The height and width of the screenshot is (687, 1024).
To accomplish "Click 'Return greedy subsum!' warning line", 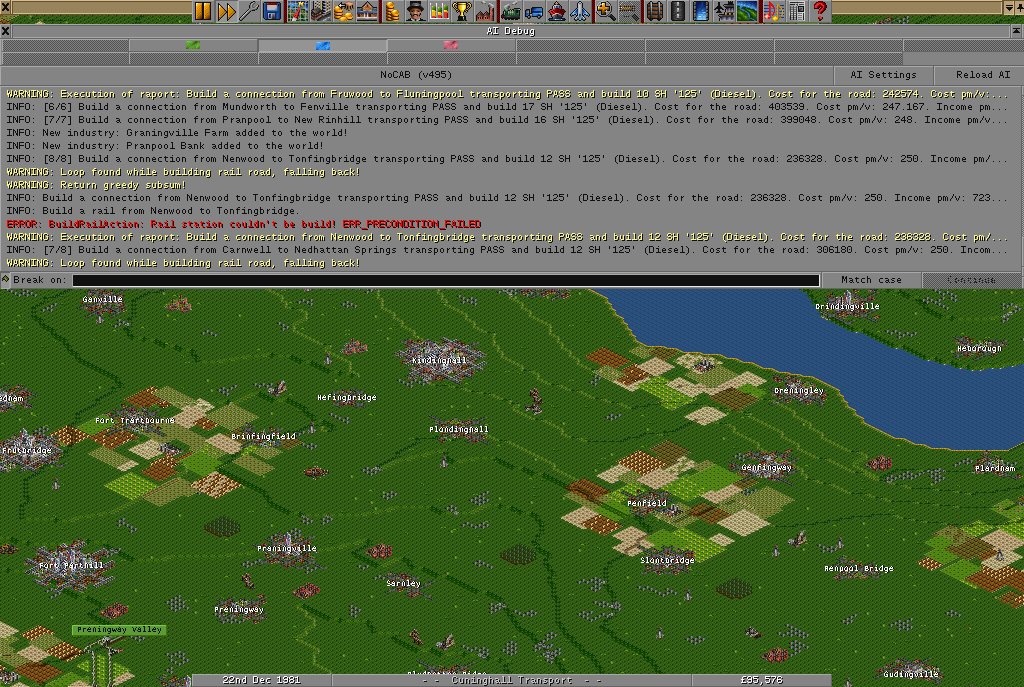I will click(96, 185).
